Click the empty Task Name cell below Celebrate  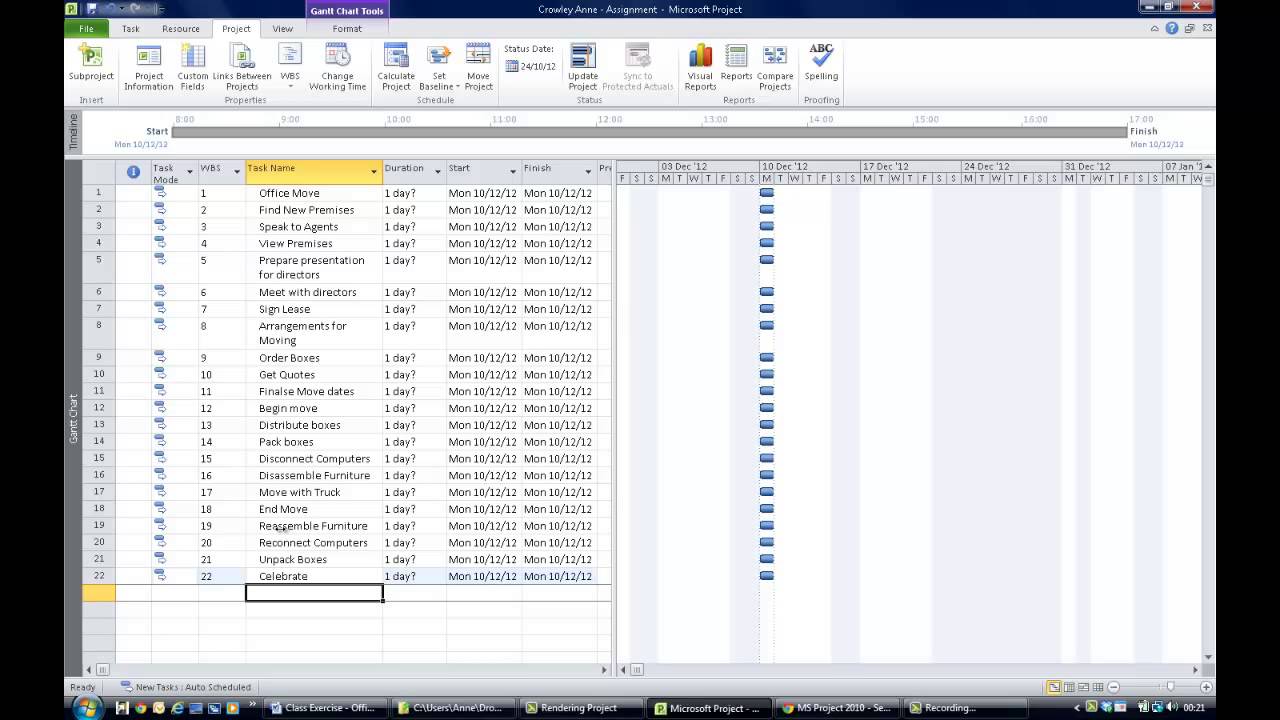[x=314, y=593]
